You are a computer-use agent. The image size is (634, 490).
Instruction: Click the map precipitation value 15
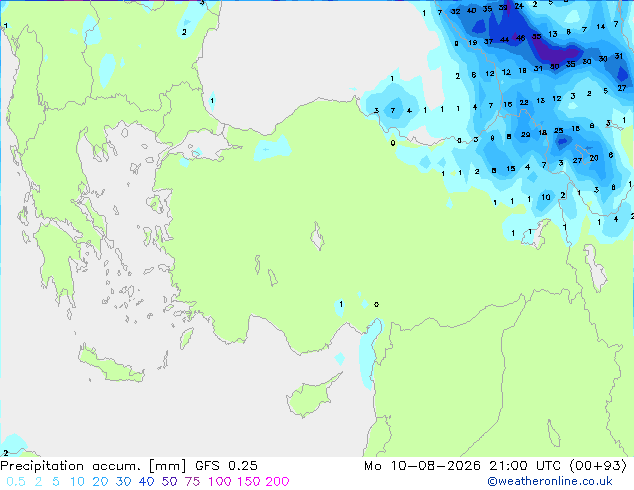[x=511, y=169]
